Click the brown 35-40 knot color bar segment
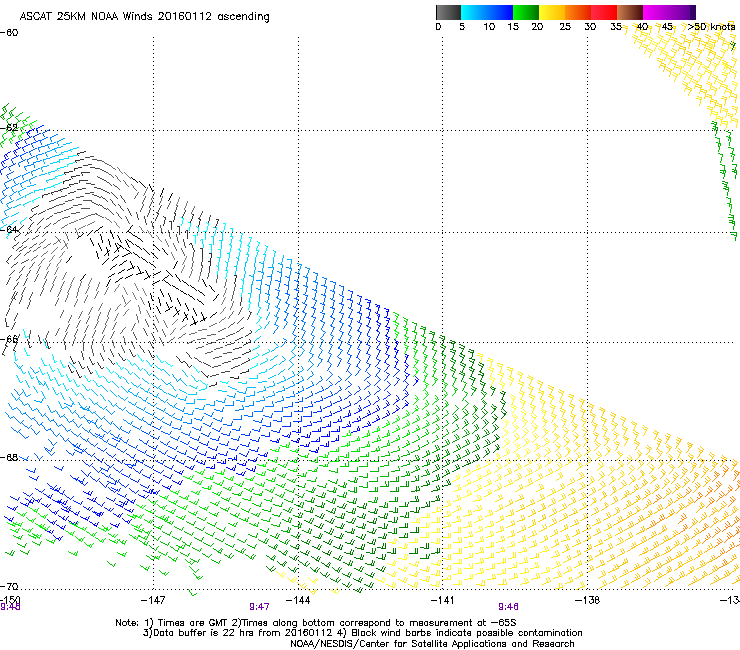This screenshot has height=650, width=740. [x=630, y=12]
